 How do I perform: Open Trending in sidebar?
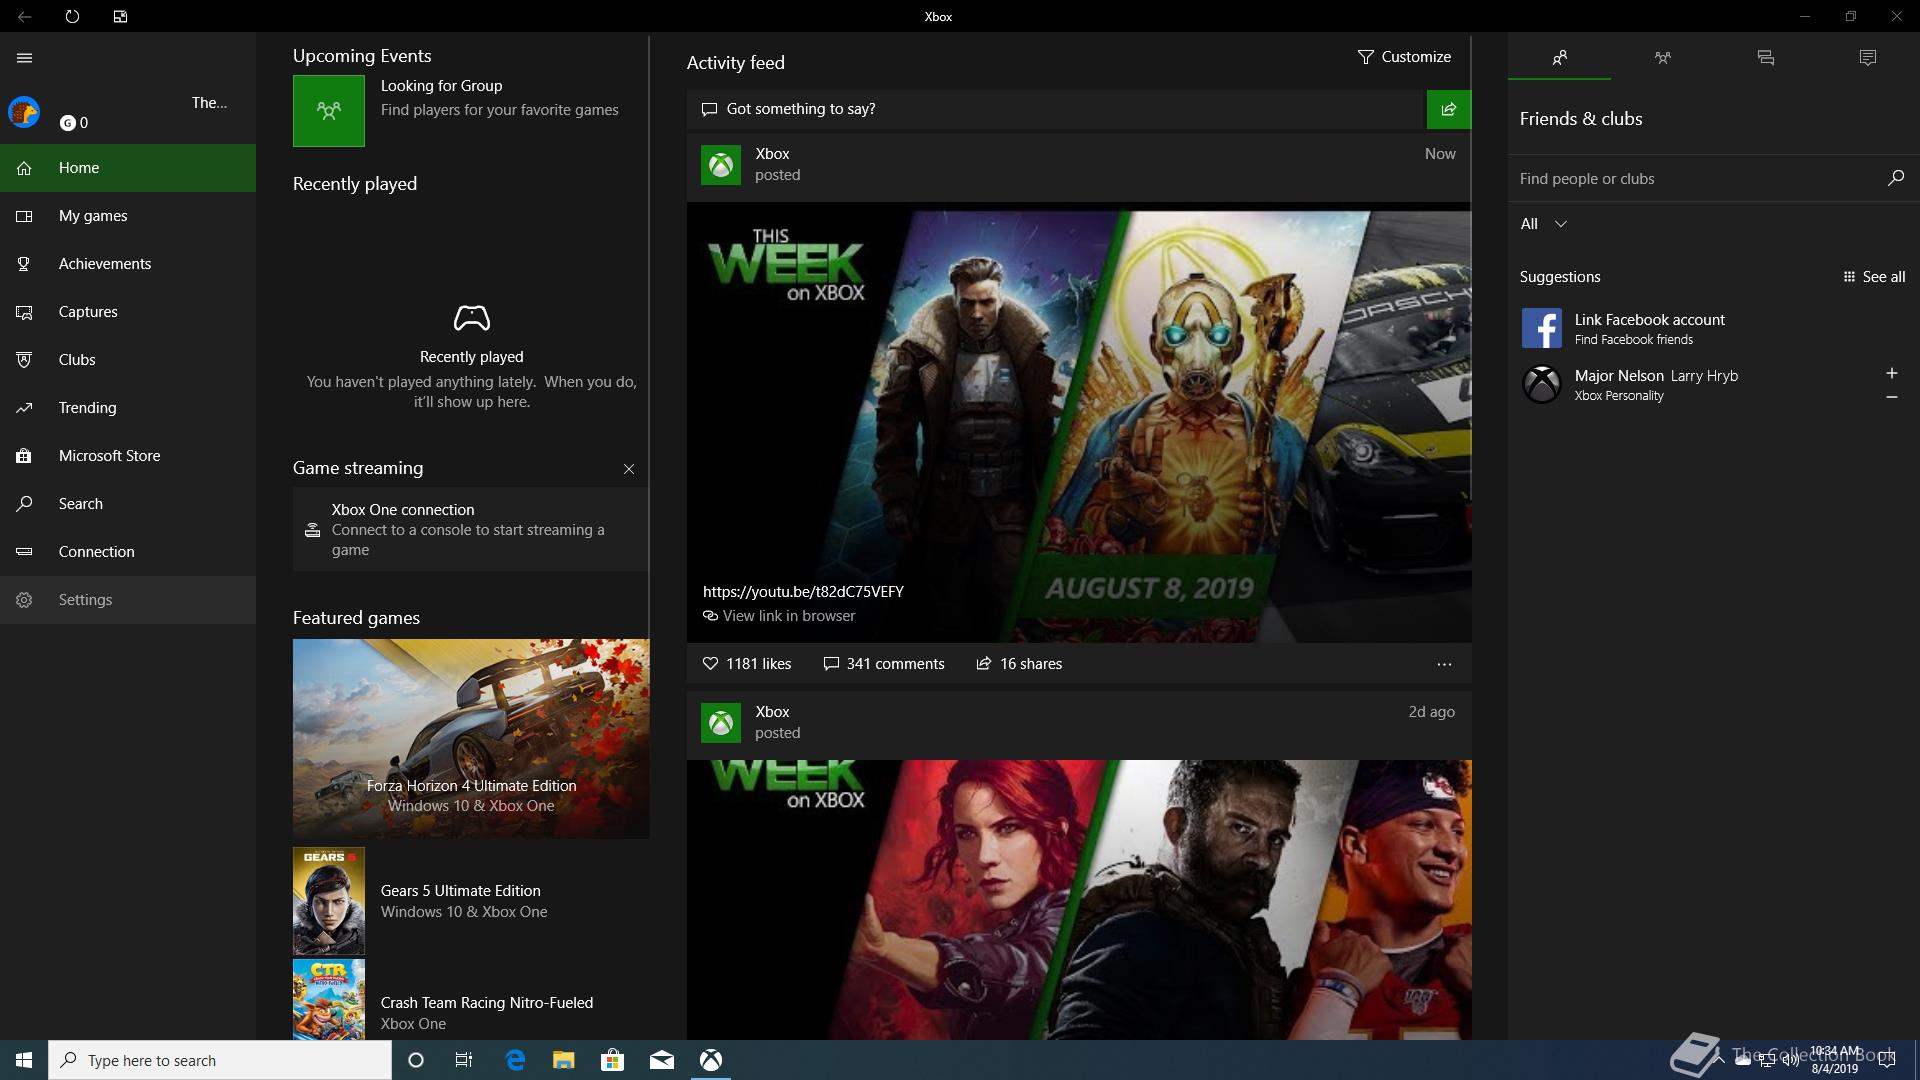click(128, 408)
